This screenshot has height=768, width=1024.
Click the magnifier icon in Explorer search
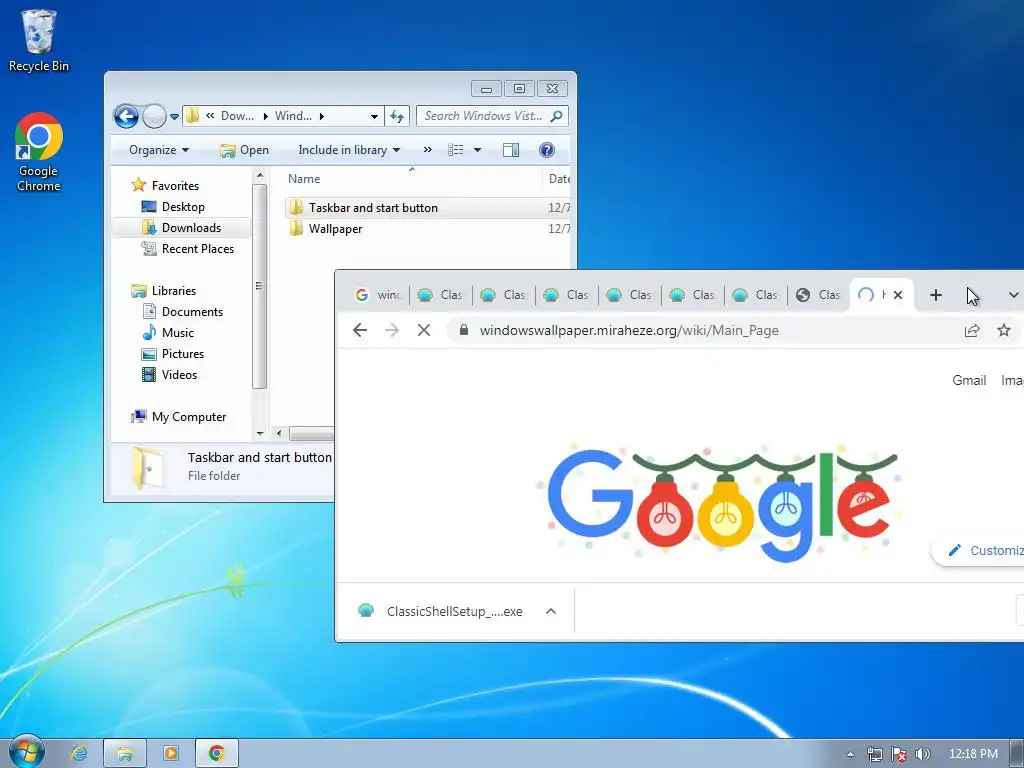(x=557, y=116)
